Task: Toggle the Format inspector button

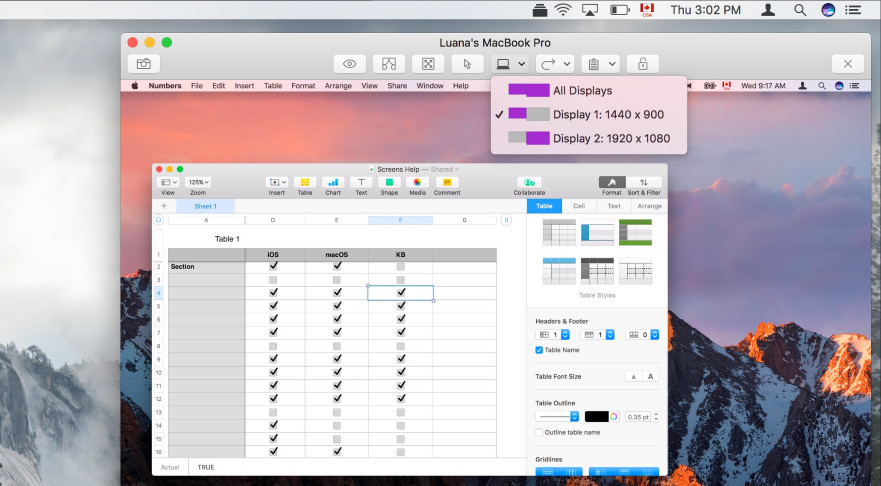Action: point(612,182)
